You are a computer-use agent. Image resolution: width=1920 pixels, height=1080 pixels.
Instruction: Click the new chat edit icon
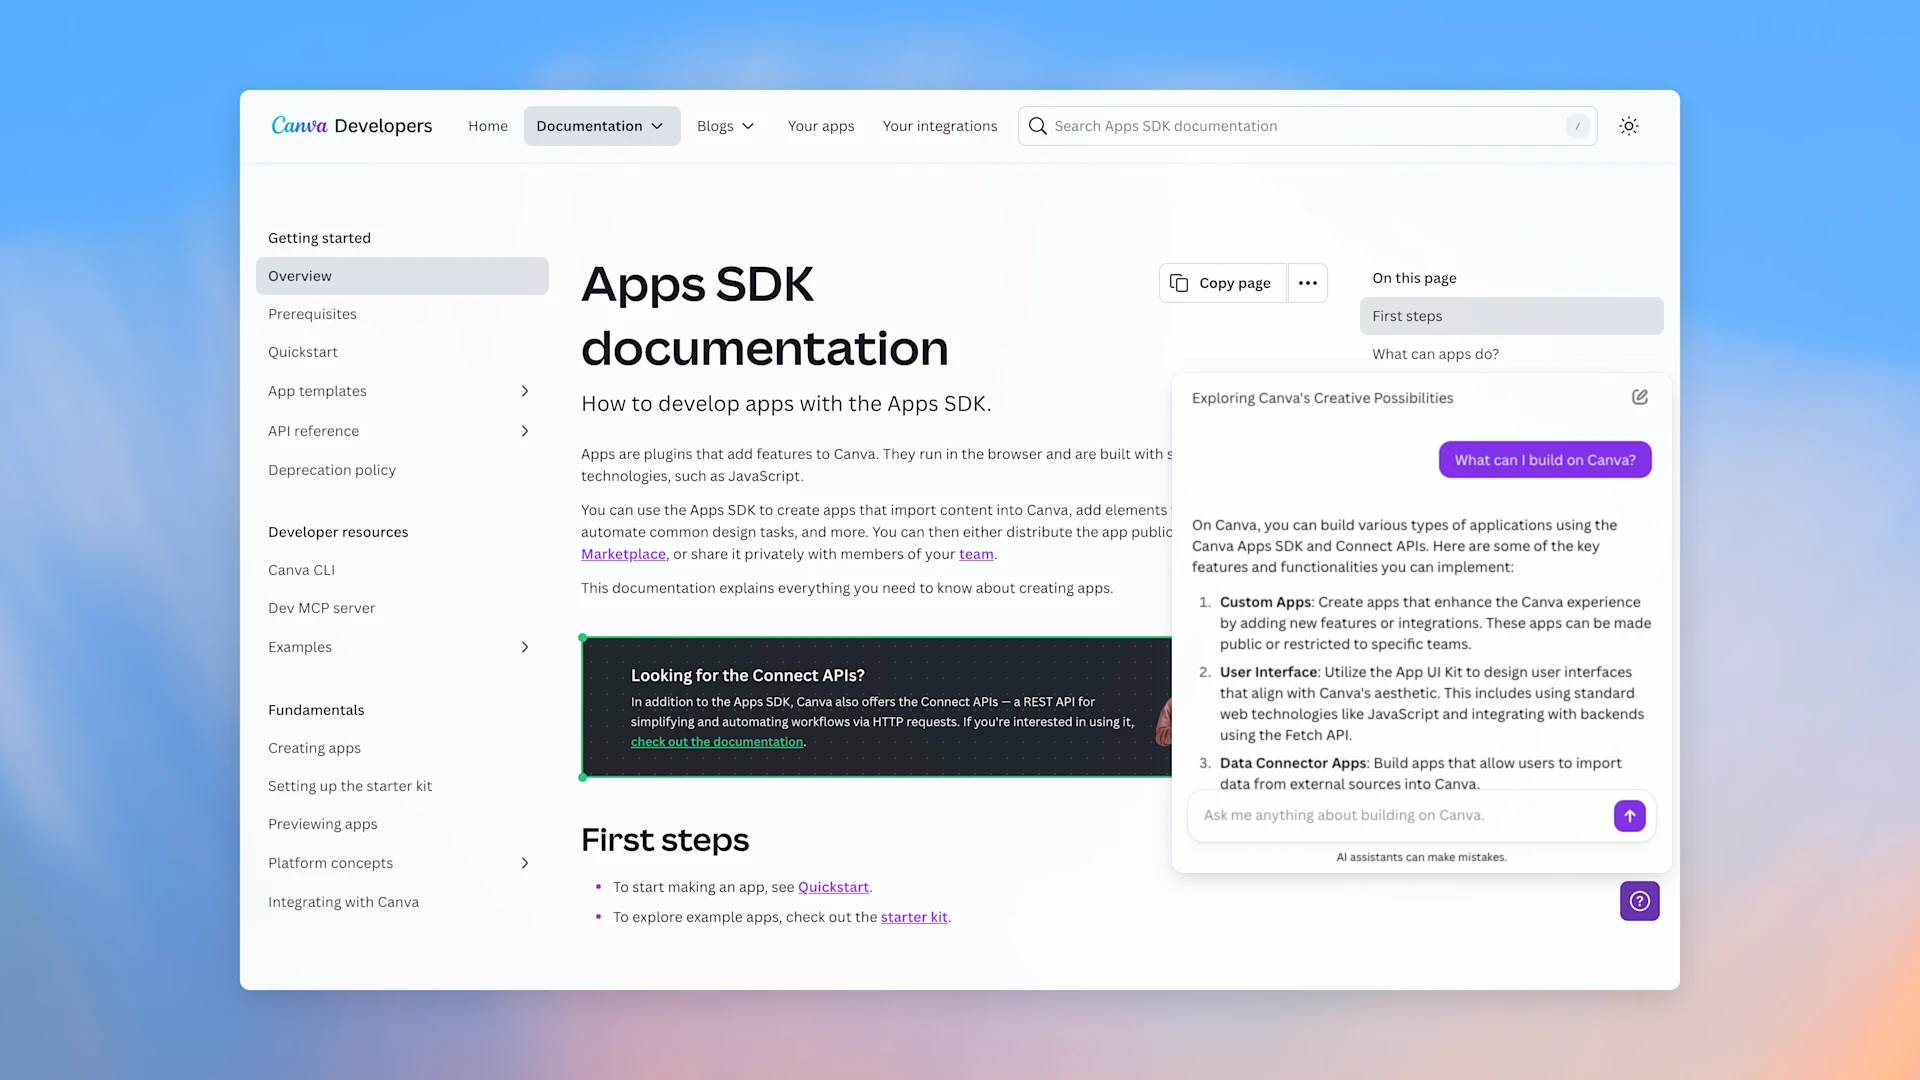(1640, 397)
